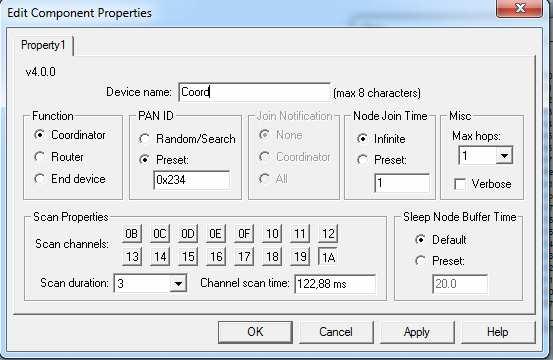The image size is (553, 360).
Task: Switch to the Property1 tab
Action: click(43, 45)
